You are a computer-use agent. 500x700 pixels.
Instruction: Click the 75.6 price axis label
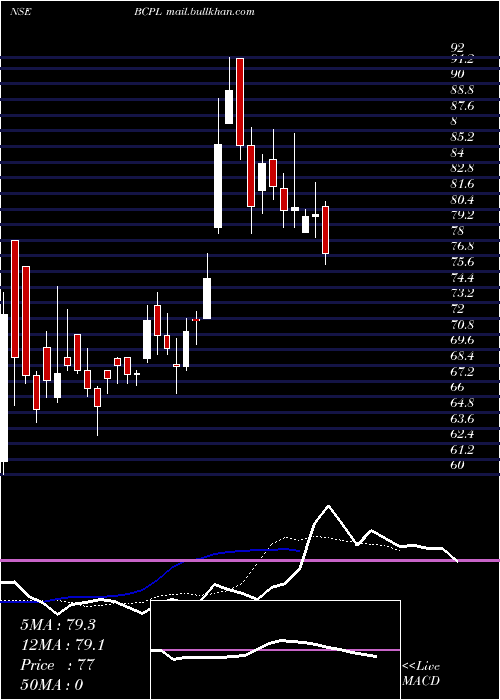tap(462, 262)
